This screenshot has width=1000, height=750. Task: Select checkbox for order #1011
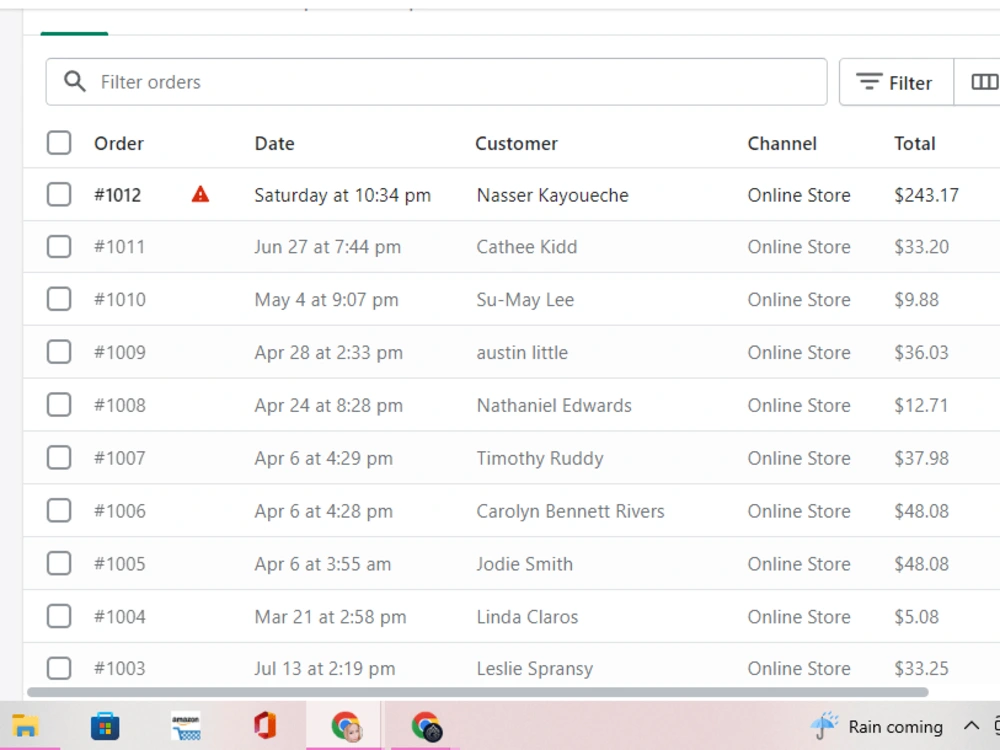[x=59, y=246]
